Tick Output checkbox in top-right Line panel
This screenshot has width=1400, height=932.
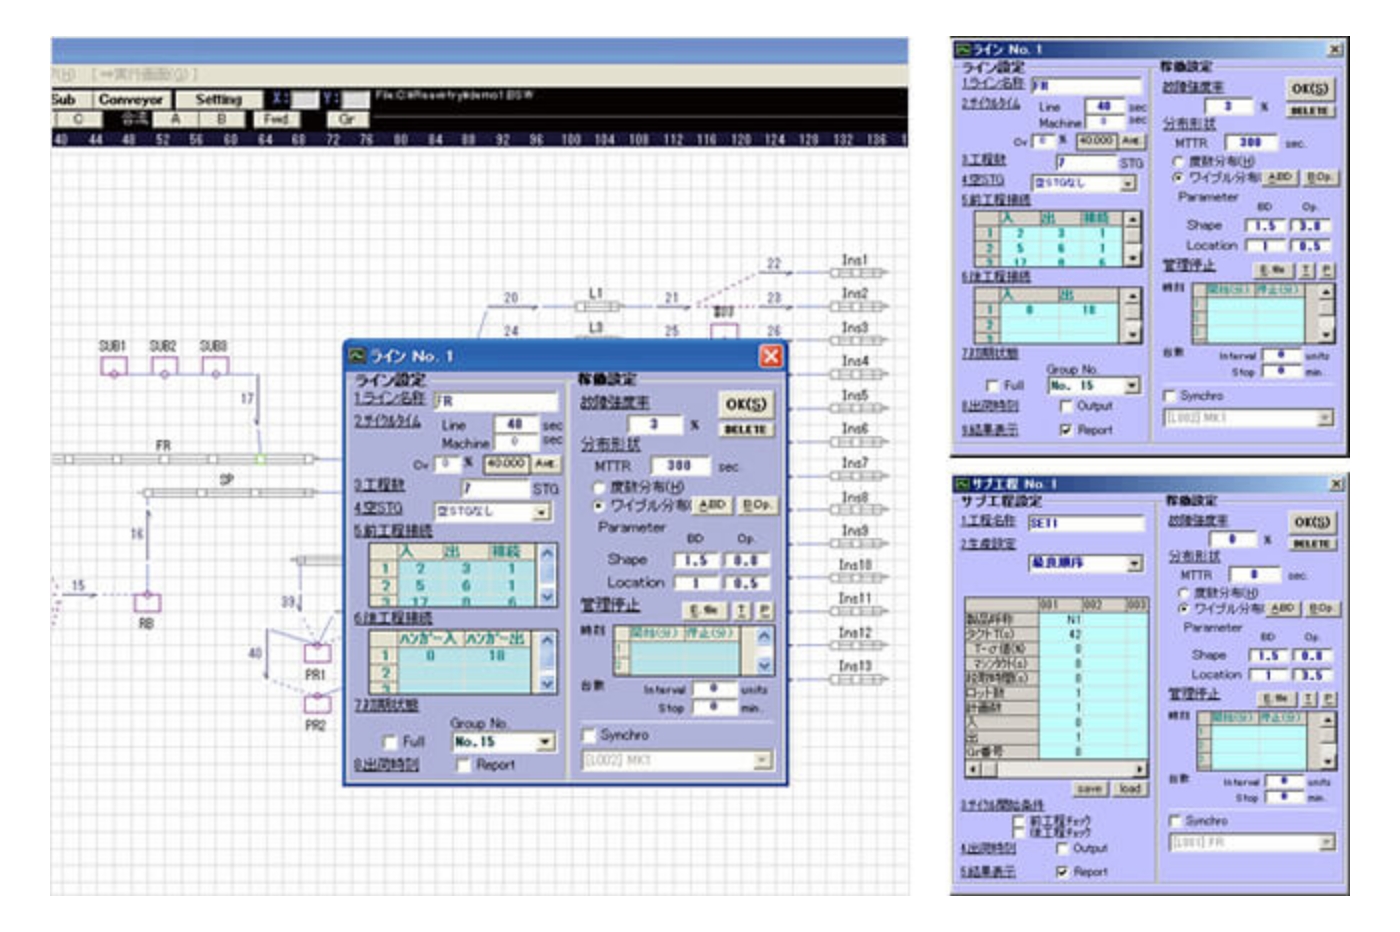1066,406
